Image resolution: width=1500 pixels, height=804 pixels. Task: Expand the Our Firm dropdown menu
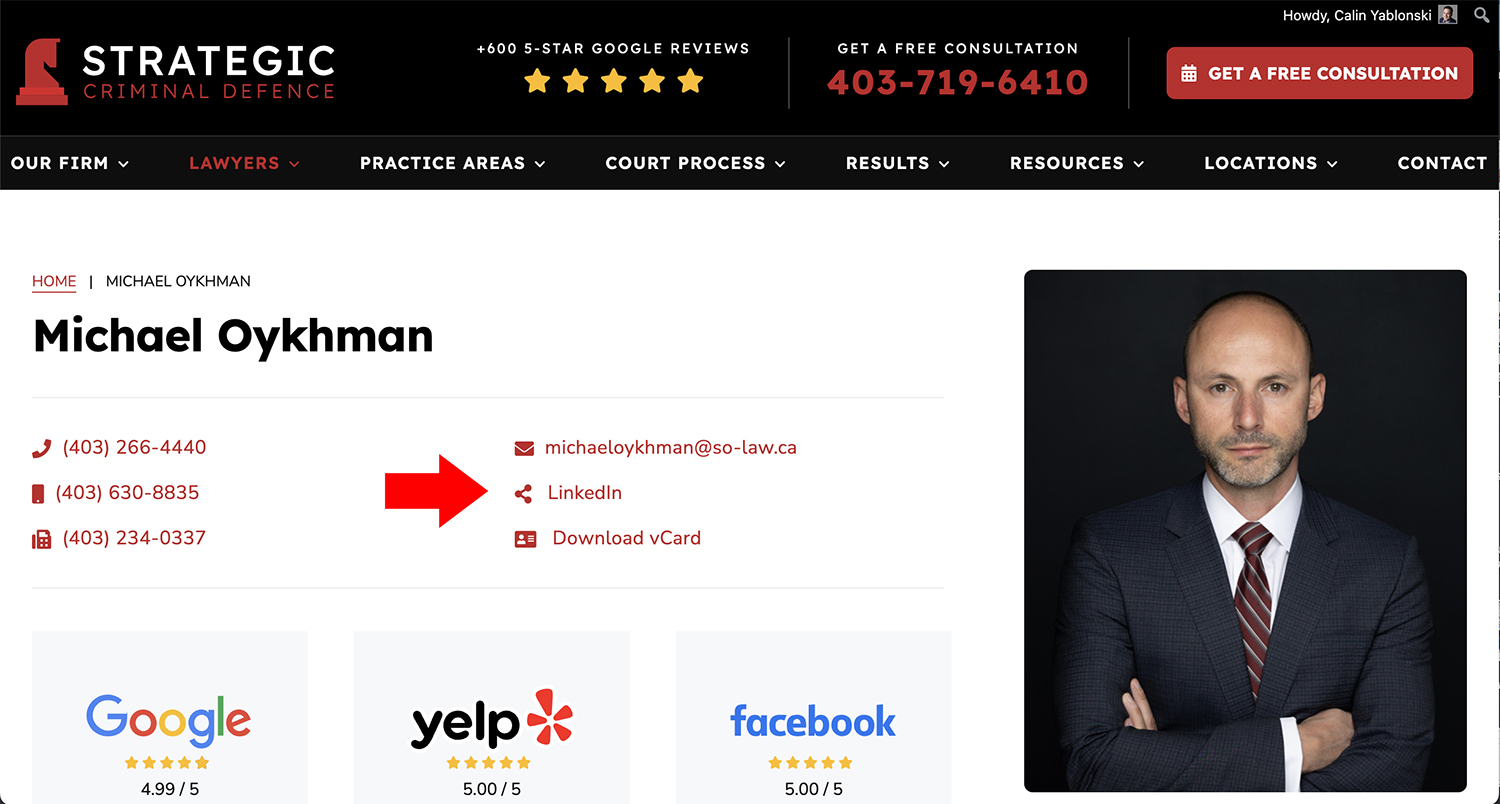pyautogui.click(x=70, y=163)
